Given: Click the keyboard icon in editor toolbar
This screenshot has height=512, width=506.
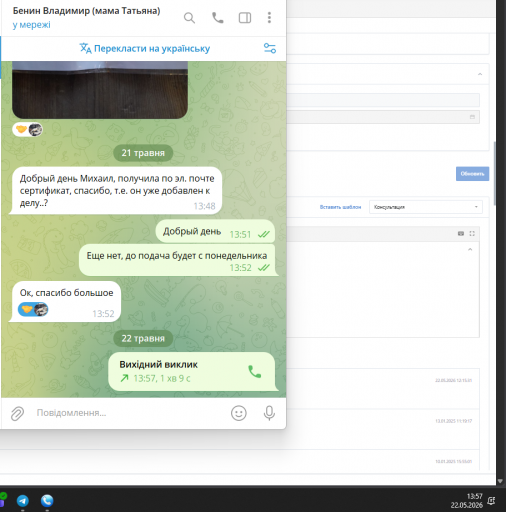Looking at the screenshot, I should [x=461, y=234].
